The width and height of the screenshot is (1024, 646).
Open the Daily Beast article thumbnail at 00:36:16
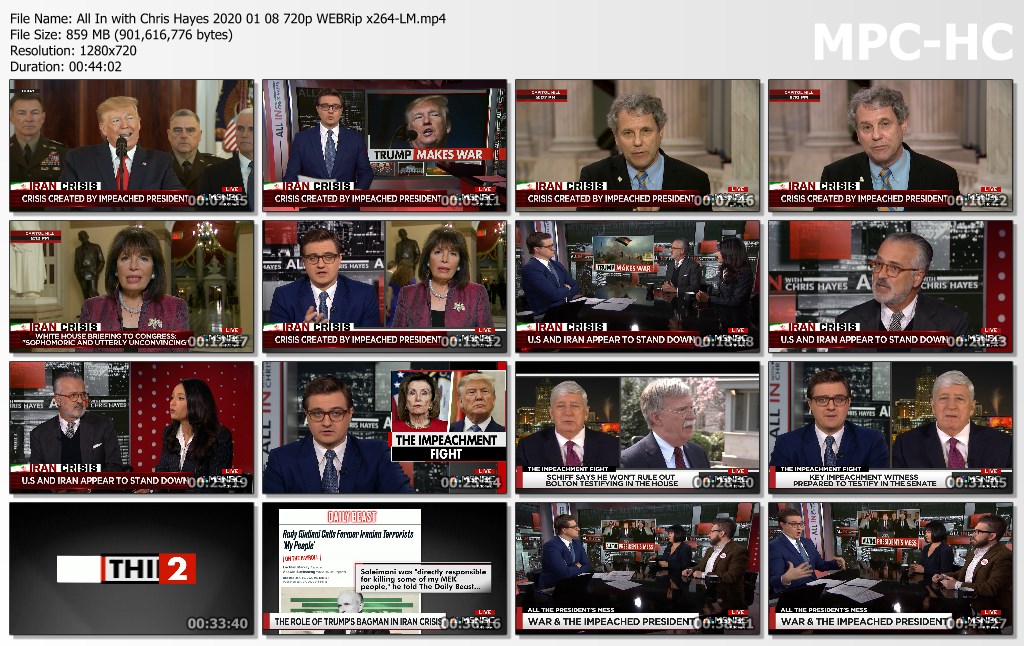pyautogui.click(x=385, y=568)
